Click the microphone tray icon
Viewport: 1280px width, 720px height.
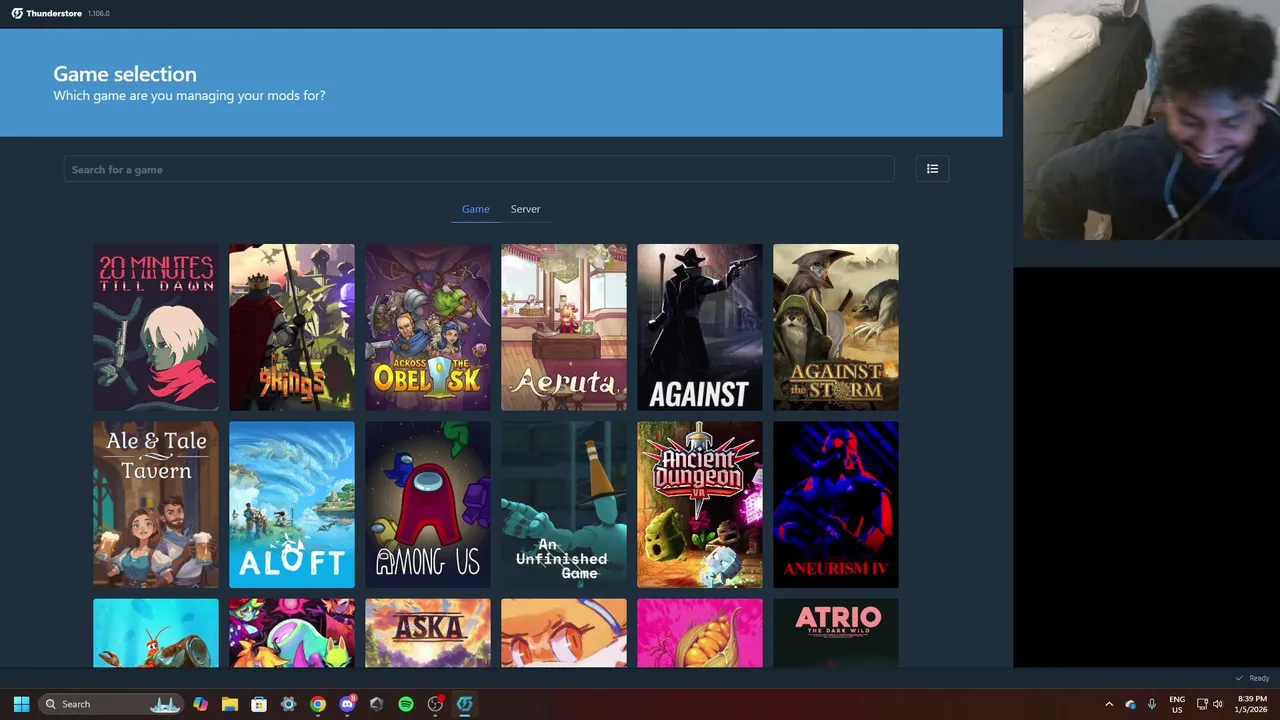coord(1151,704)
